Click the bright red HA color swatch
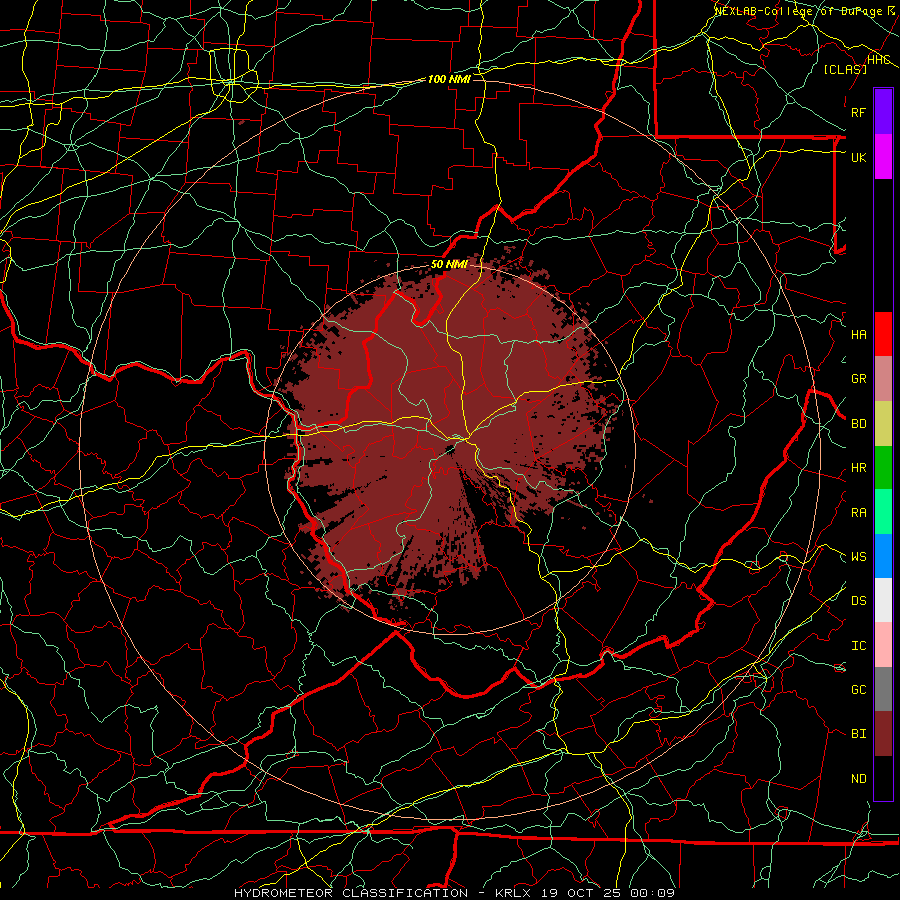The width and height of the screenshot is (900, 900). click(883, 334)
